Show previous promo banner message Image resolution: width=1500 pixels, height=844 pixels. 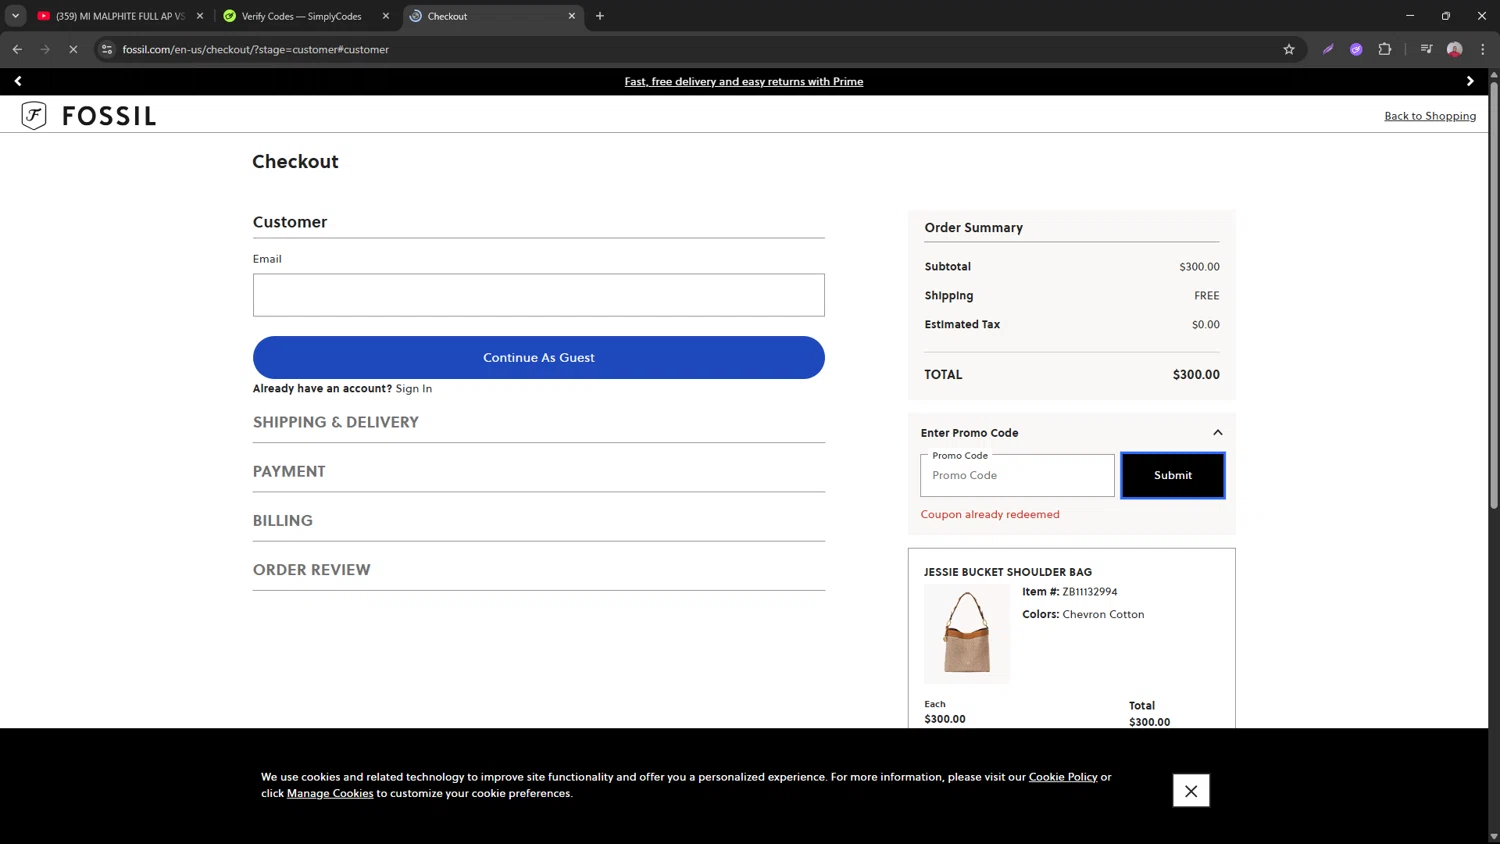click(18, 81)
